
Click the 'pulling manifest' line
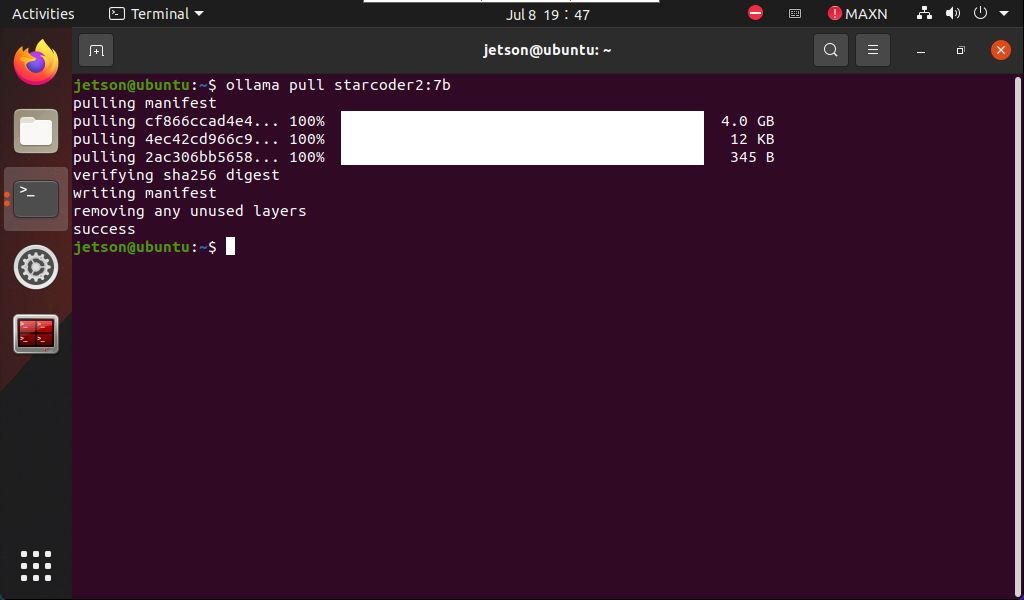point(144,103)
